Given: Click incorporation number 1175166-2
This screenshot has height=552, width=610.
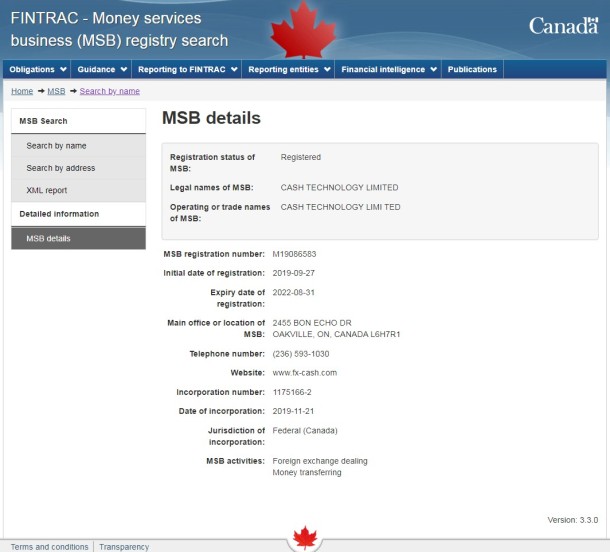Looking at the screenshot, I should coord(292,392).
